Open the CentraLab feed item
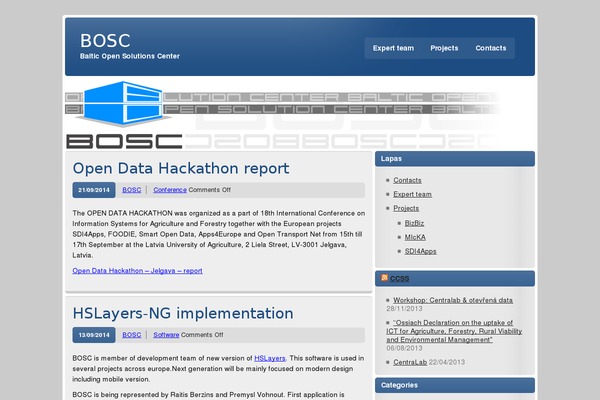This screenshot has width=600, height=400. pyautogui.click(x=410, y=362)
